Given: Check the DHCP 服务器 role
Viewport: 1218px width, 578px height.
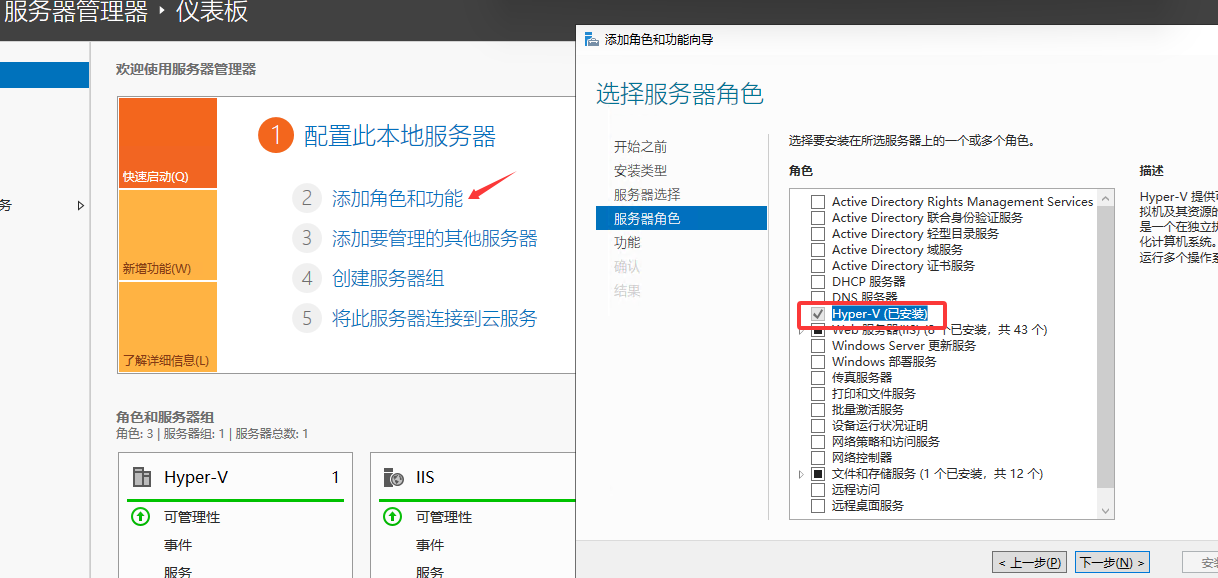Looking at the screenshot, I should pyautogui.click(x=818, y=281).
